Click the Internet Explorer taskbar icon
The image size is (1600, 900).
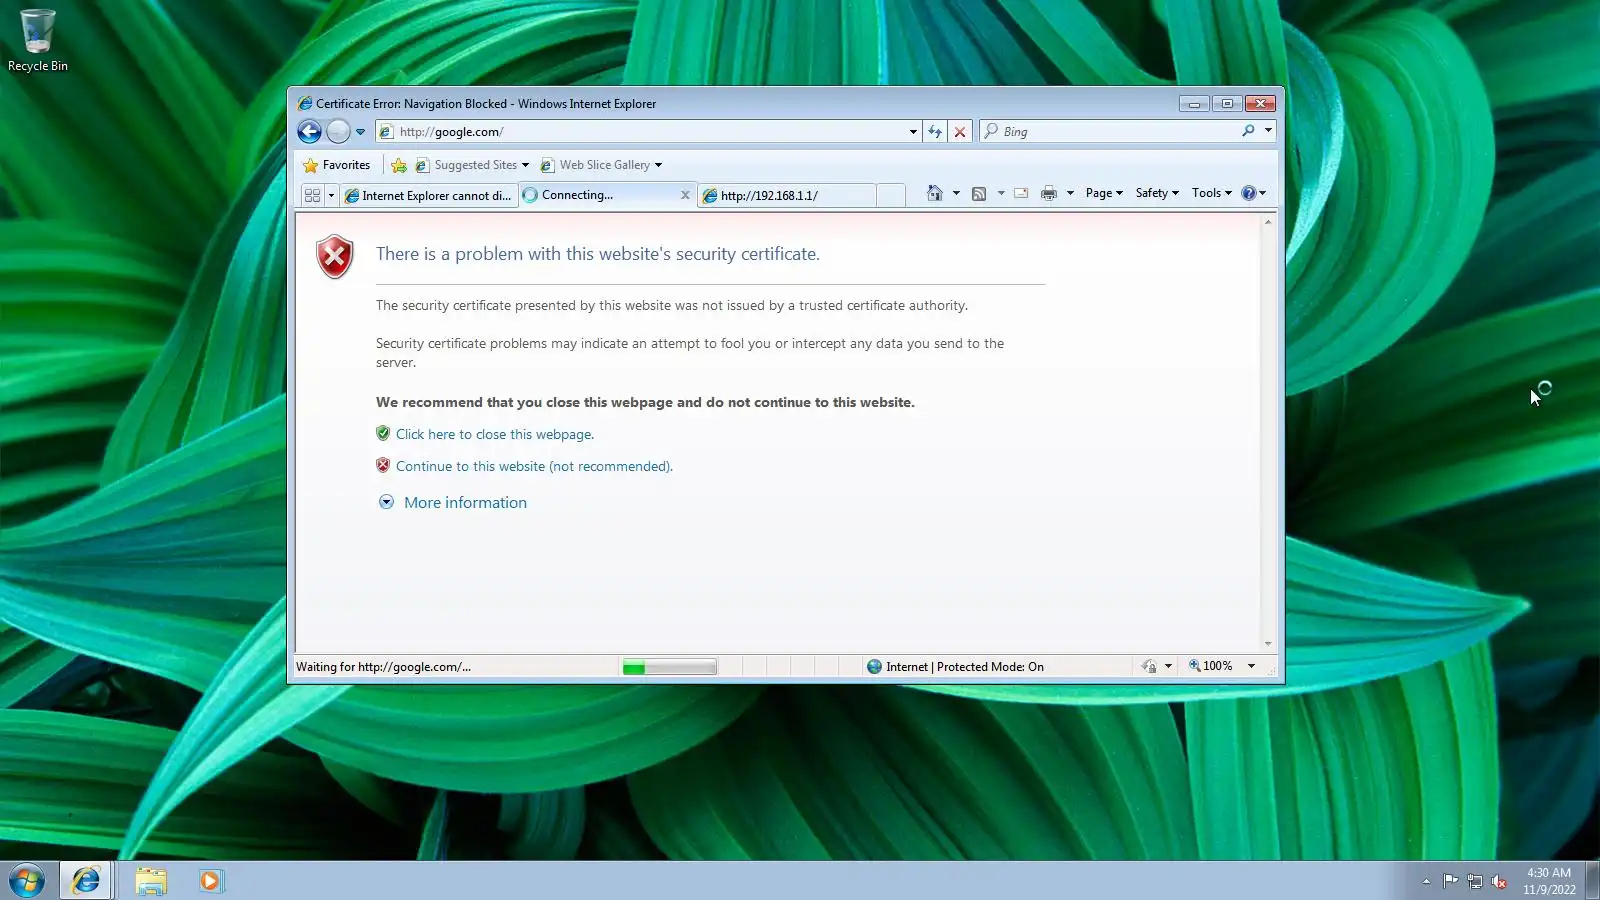pos(86,881)
